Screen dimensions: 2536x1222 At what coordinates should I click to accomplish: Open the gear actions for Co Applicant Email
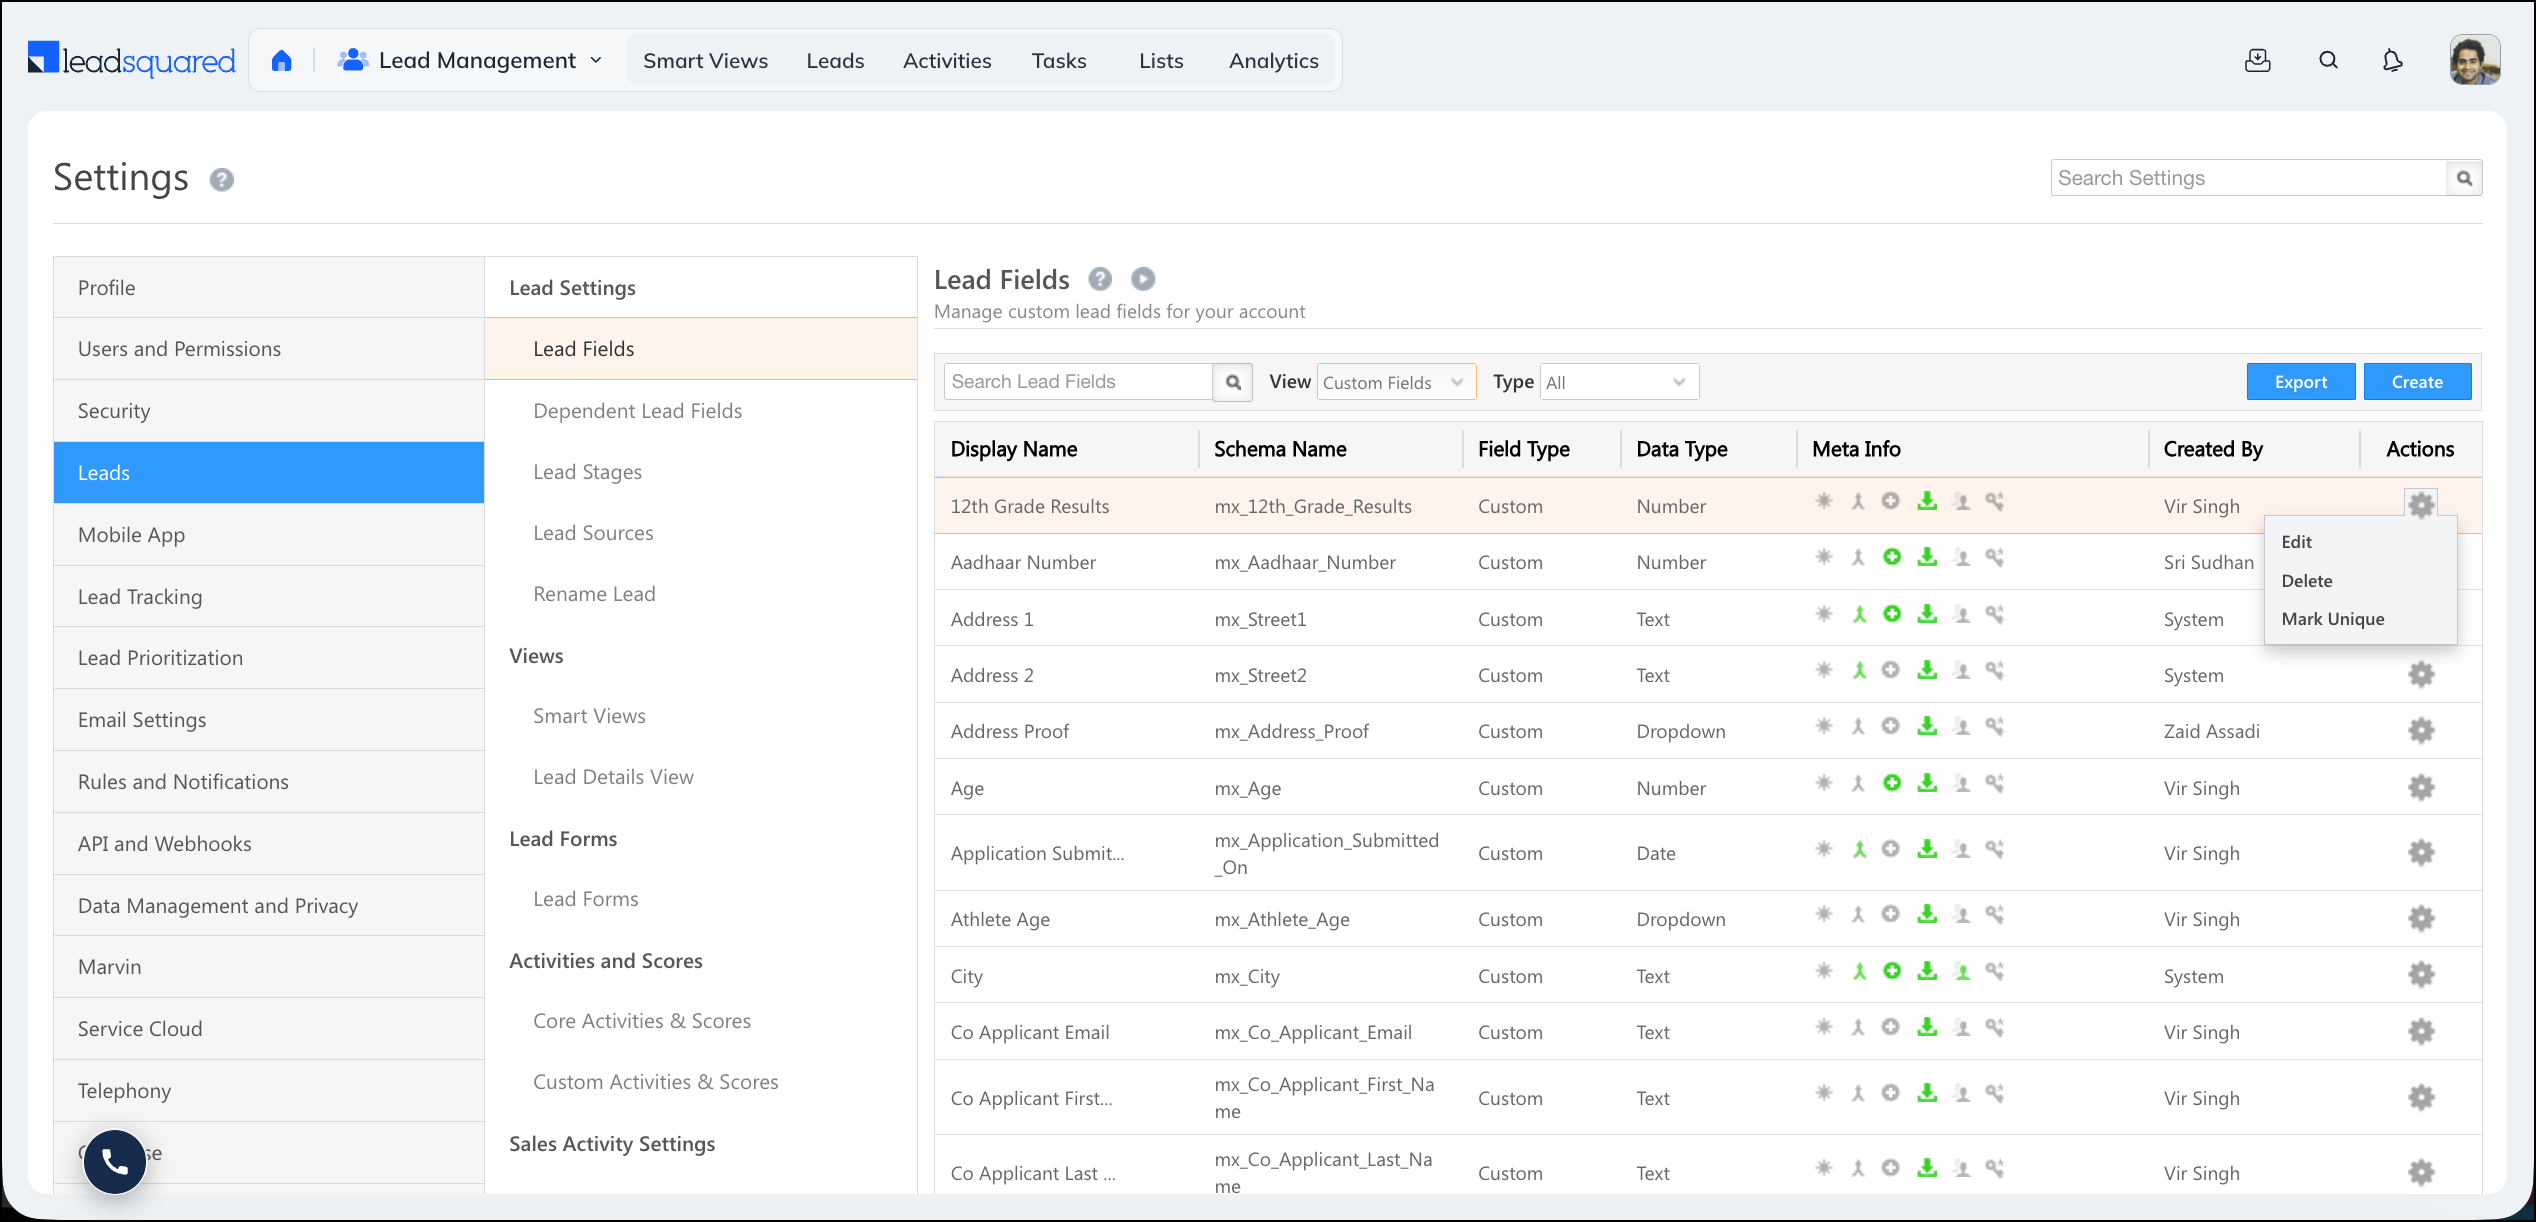[2421, 1032]
